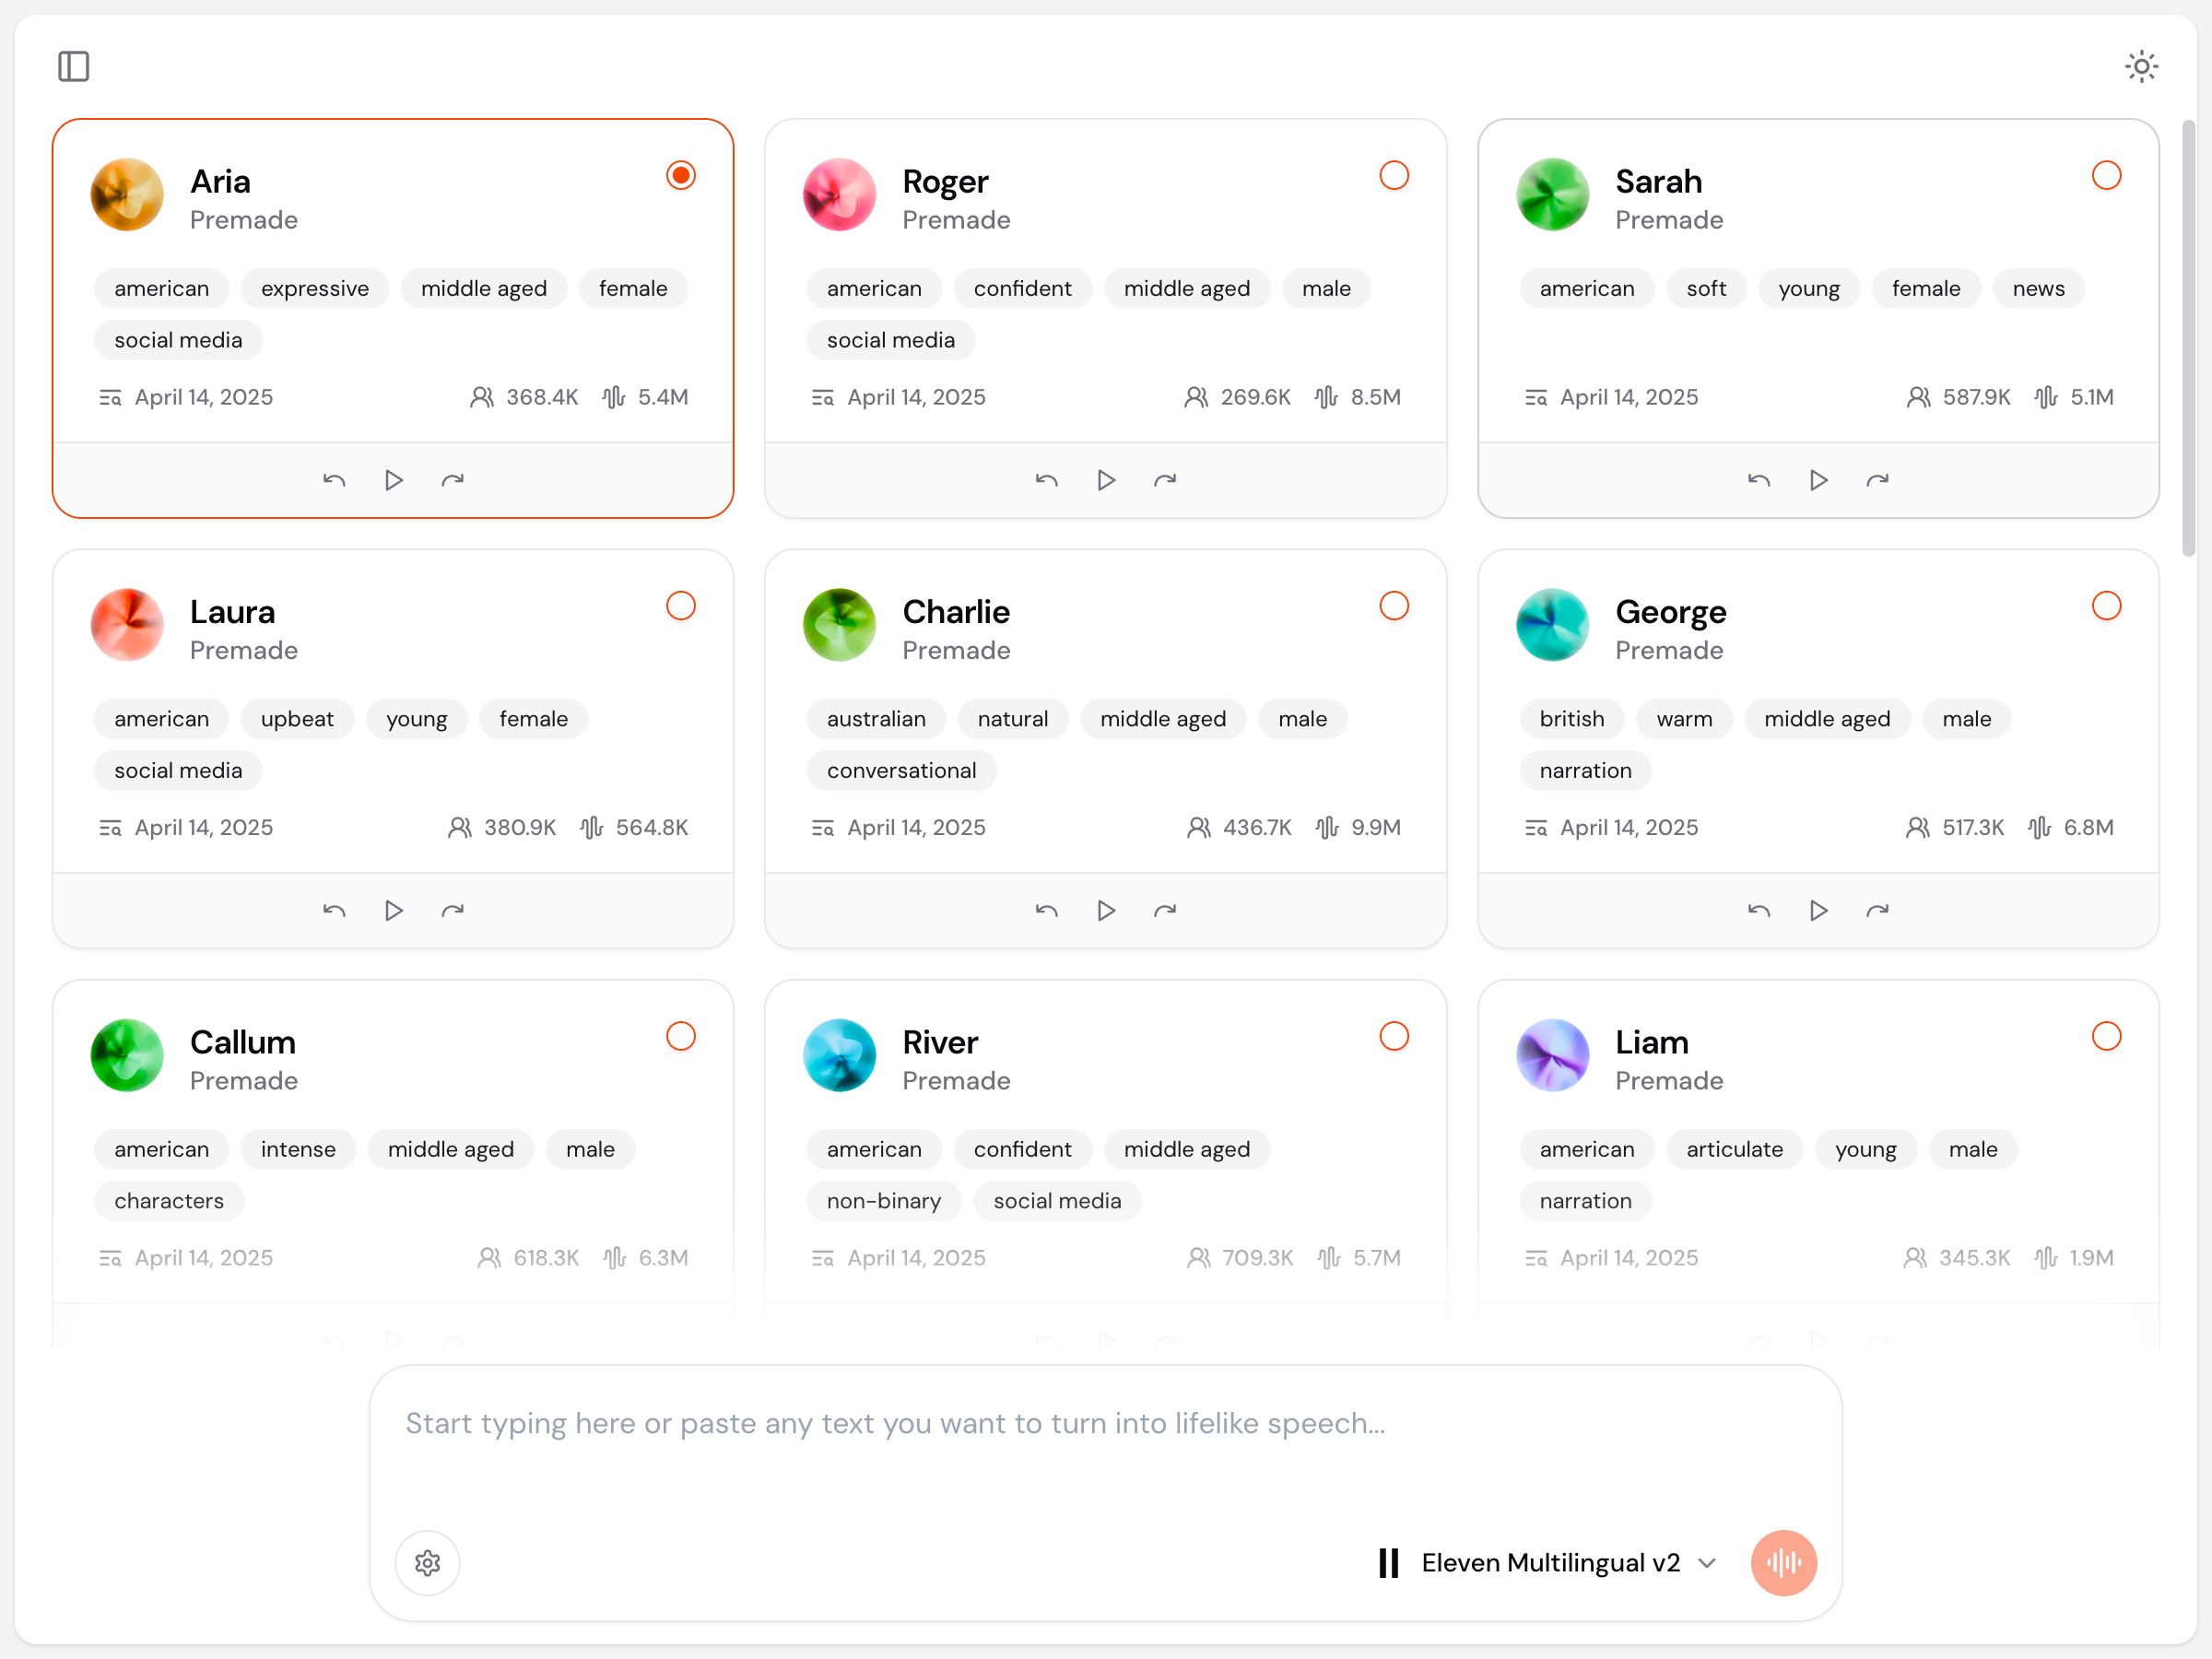2212x1659 pixels.
Task: Skip forward on Roger's preview
Action: (1165, 480)
